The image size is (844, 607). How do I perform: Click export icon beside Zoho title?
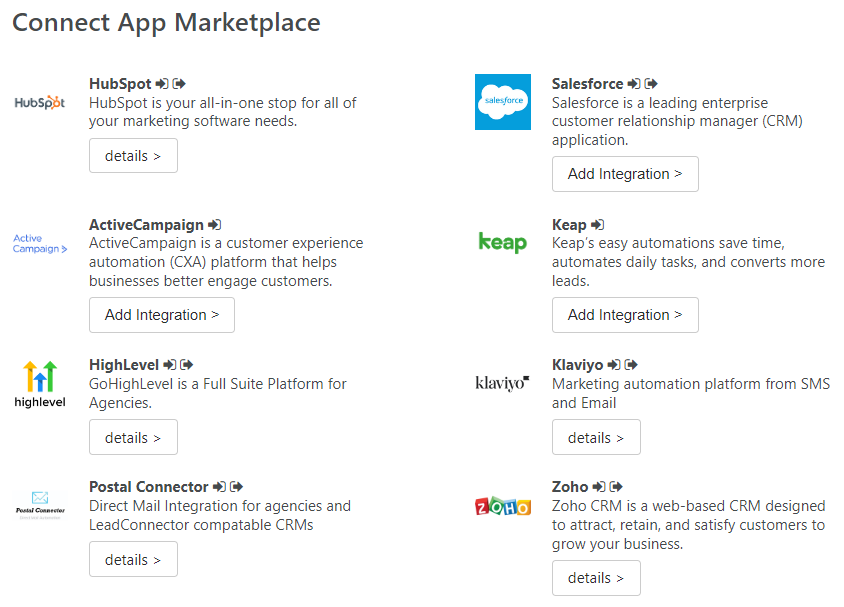click(616, 487)
